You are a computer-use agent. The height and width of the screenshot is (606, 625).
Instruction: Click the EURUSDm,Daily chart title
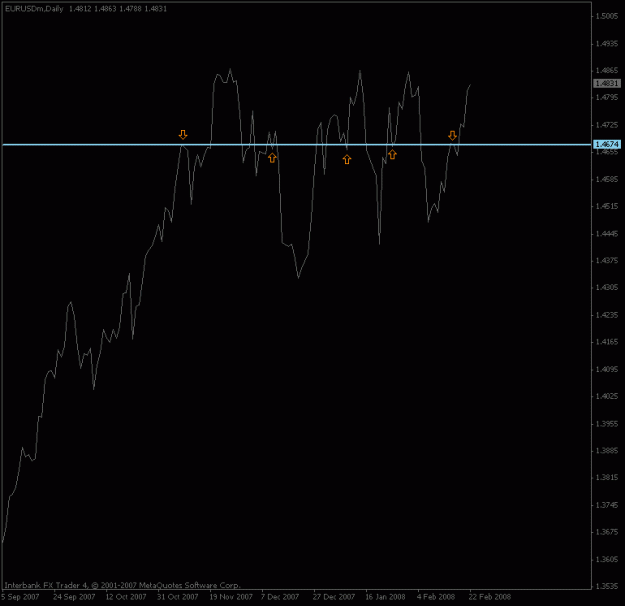pyautogui.click(x=34, y=9)
